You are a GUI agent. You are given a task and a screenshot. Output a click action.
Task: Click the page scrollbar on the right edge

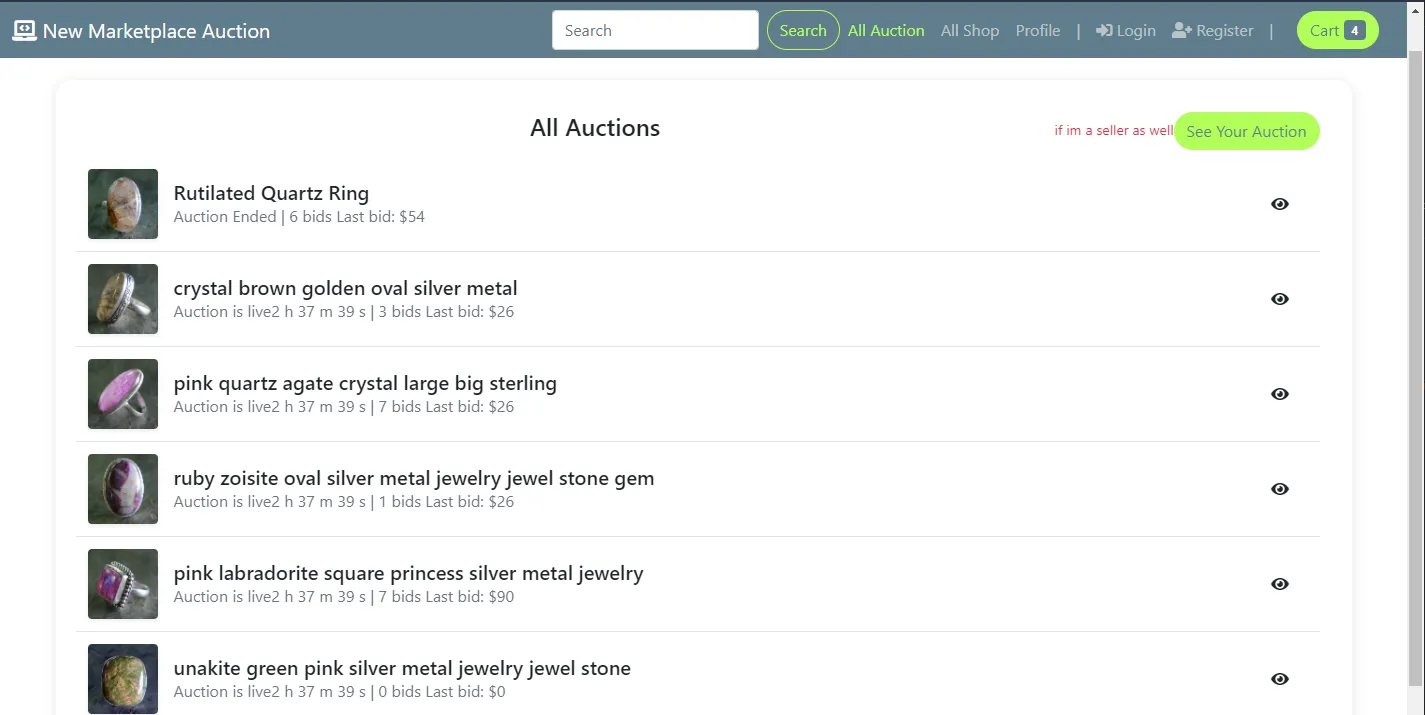point(1419,350)
